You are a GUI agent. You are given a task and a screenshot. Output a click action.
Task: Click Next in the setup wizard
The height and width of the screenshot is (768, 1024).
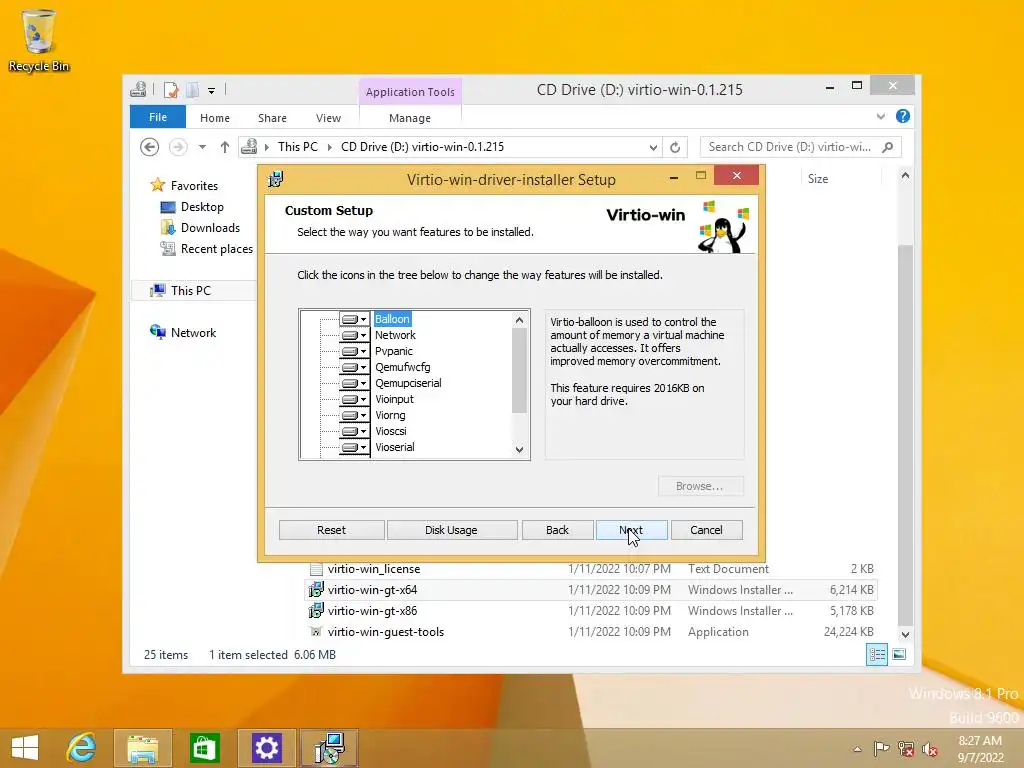pyautogui.click(x=632, y=530)
